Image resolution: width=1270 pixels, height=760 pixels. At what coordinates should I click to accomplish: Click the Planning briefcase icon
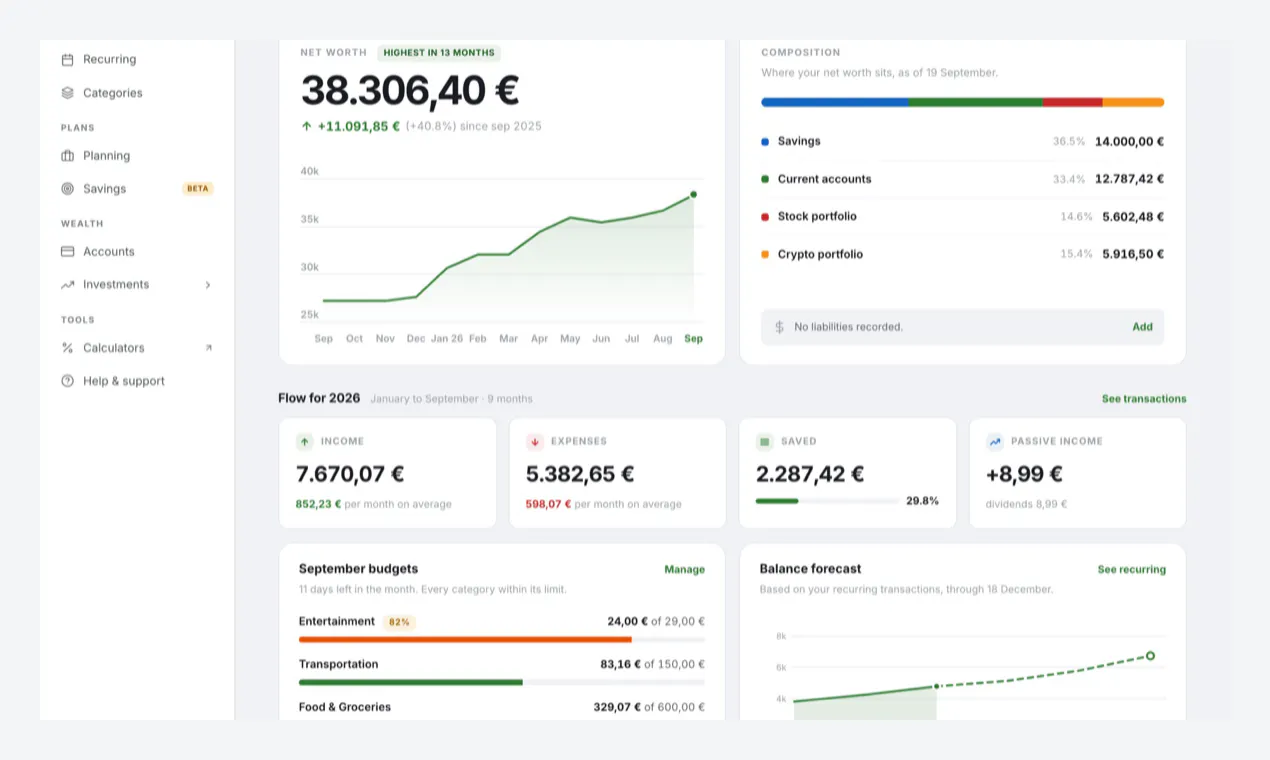(x=67, y=156)
